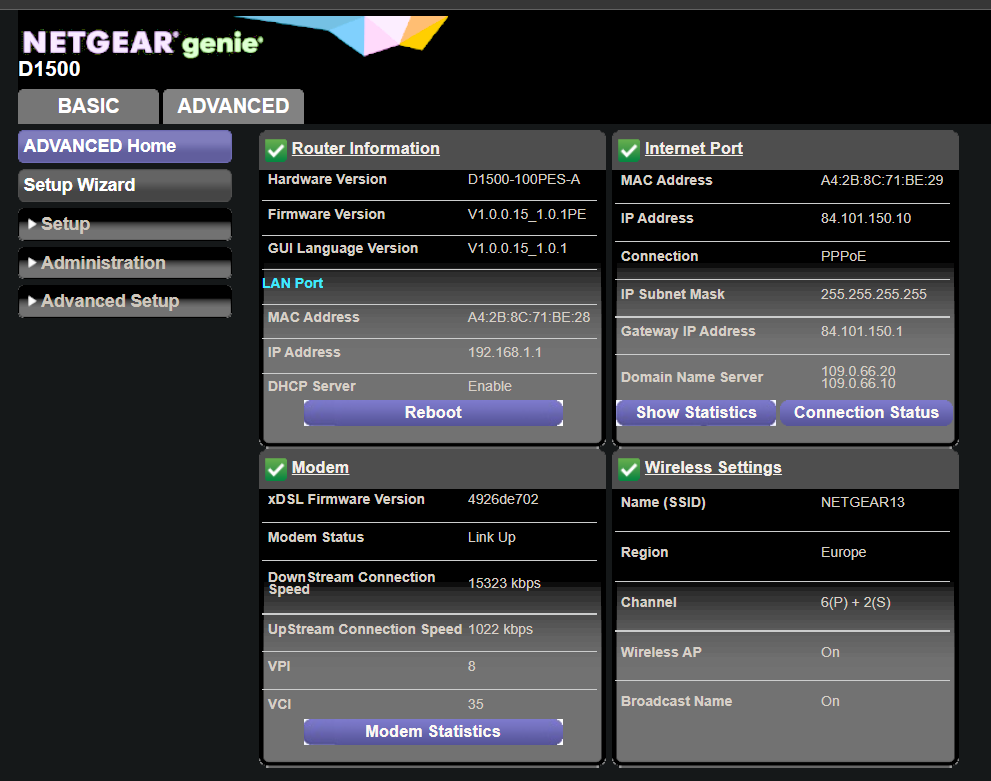Open the Internet Port link

[693, 148]
